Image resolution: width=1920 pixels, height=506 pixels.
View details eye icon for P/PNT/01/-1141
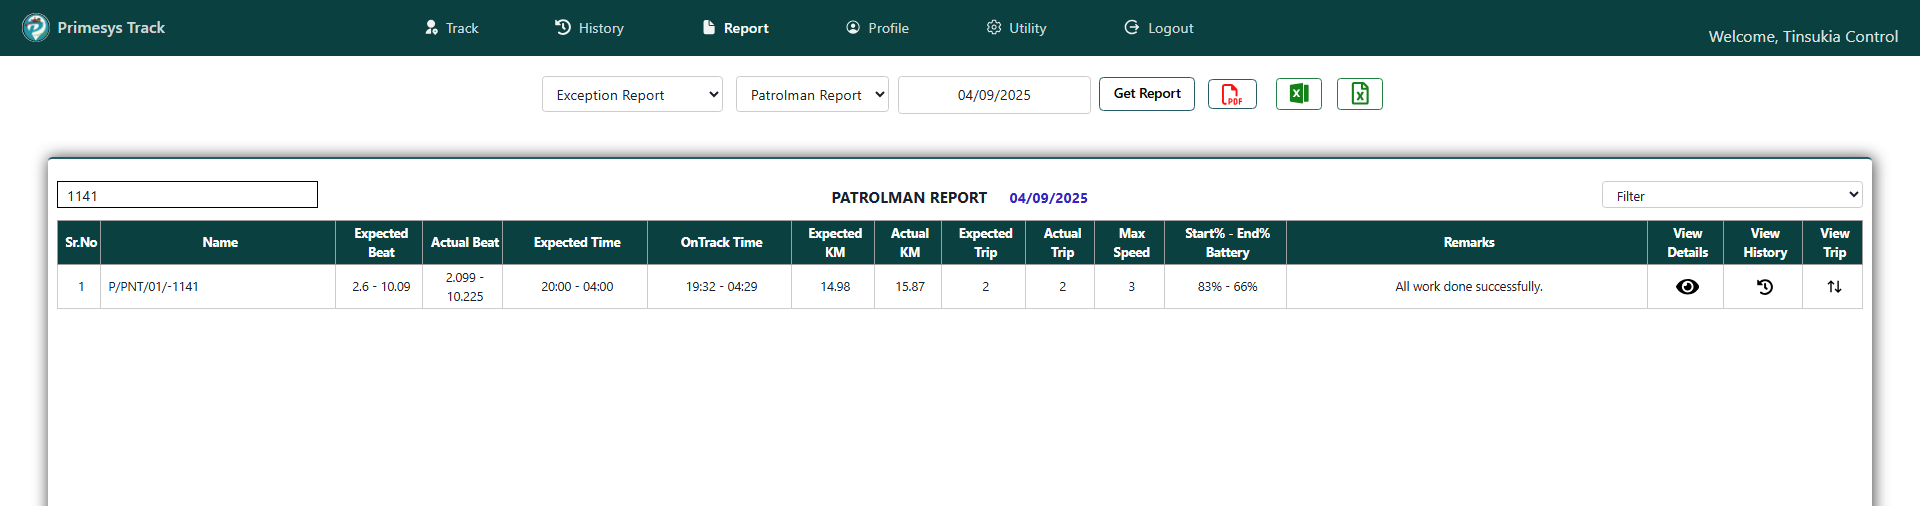(1686, 287)
